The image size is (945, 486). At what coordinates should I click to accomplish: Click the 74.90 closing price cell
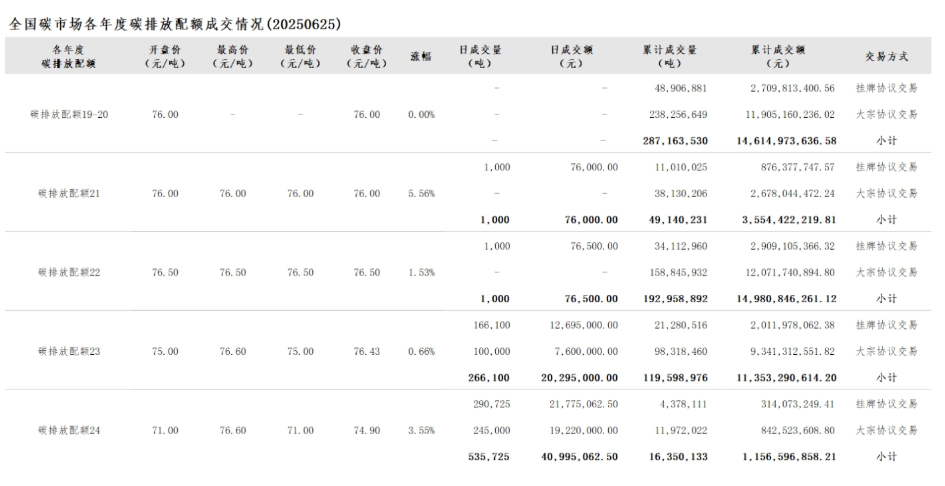pyautogui.click(x=367, y=430)
